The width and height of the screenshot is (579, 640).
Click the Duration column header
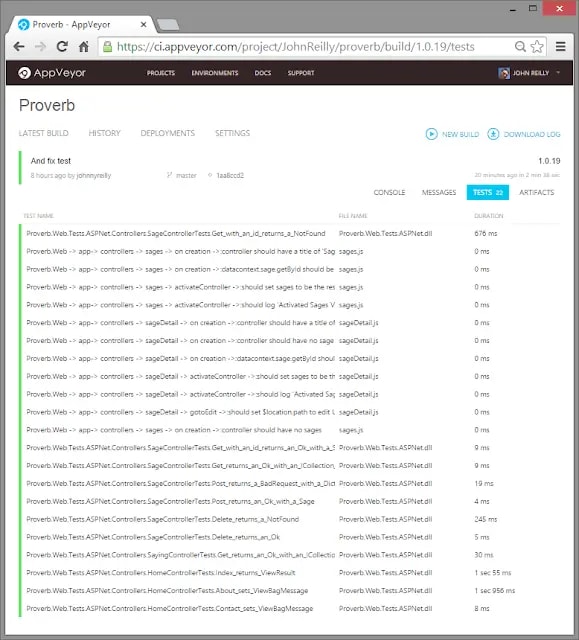click(x=488, y=216)
